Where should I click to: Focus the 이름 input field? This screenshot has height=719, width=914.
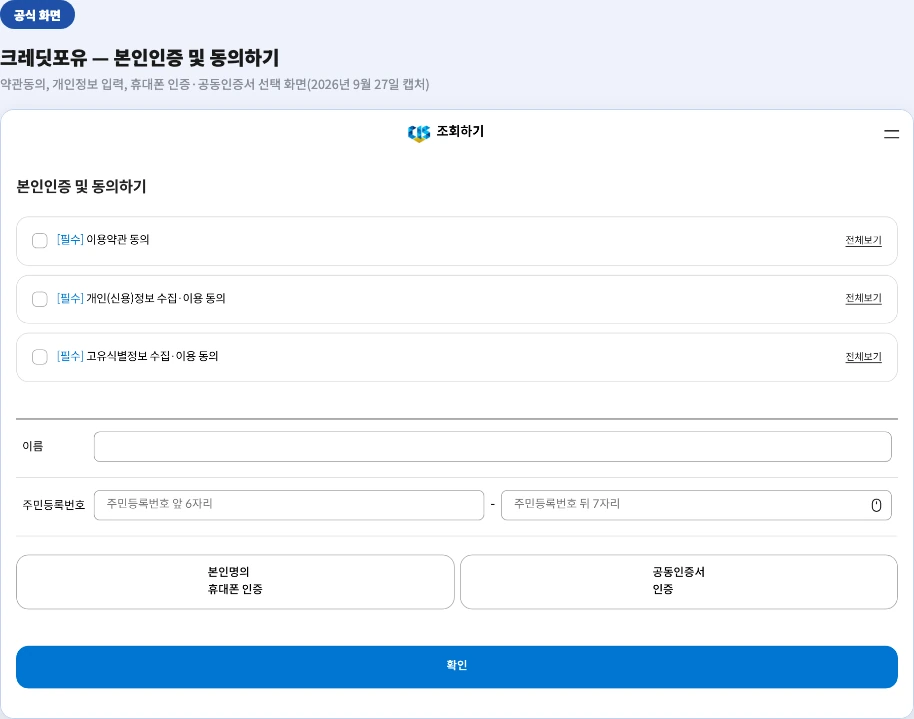tap(493, 447)
